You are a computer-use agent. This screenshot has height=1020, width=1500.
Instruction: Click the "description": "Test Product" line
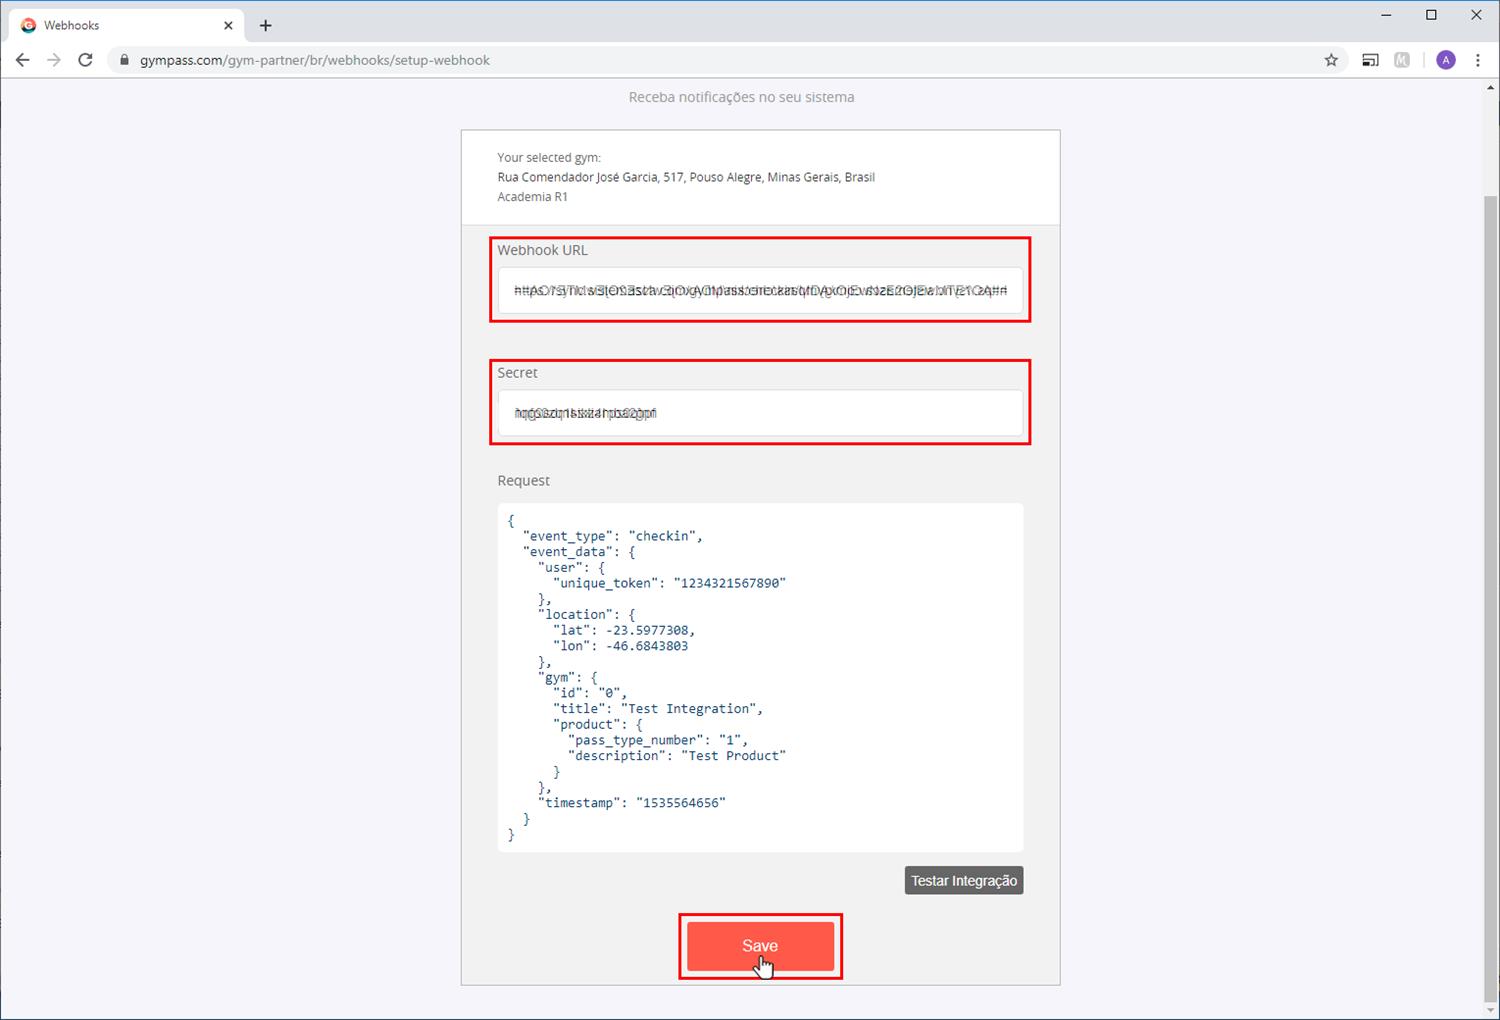677,756
